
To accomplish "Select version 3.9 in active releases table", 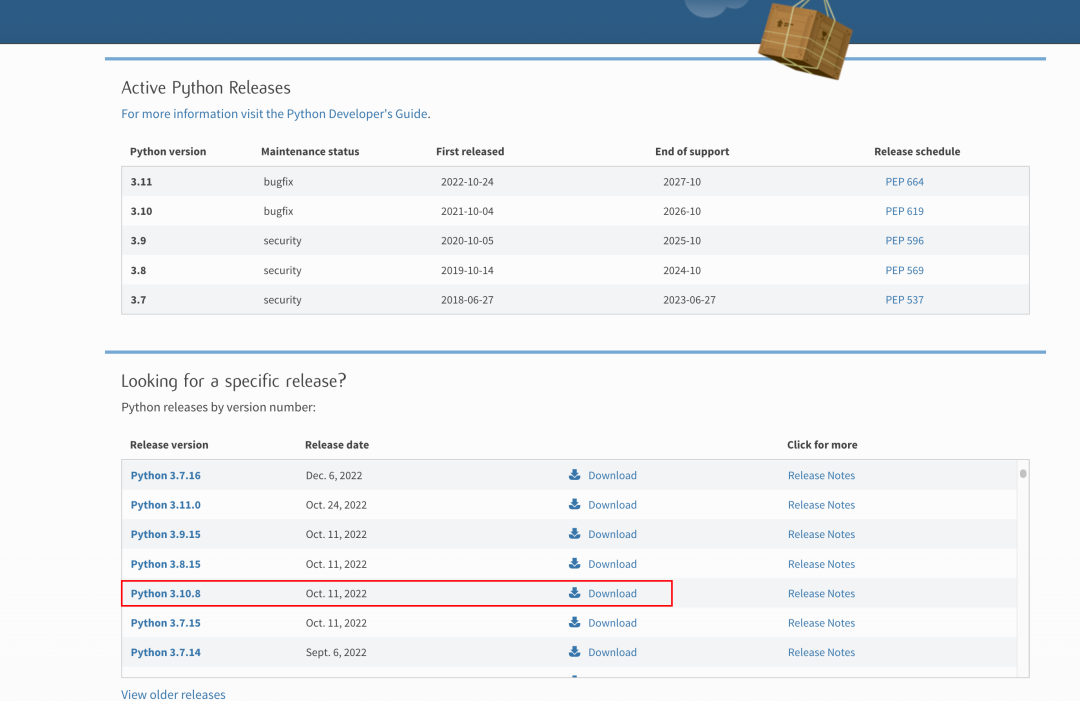I will click(x=138, y=240).
